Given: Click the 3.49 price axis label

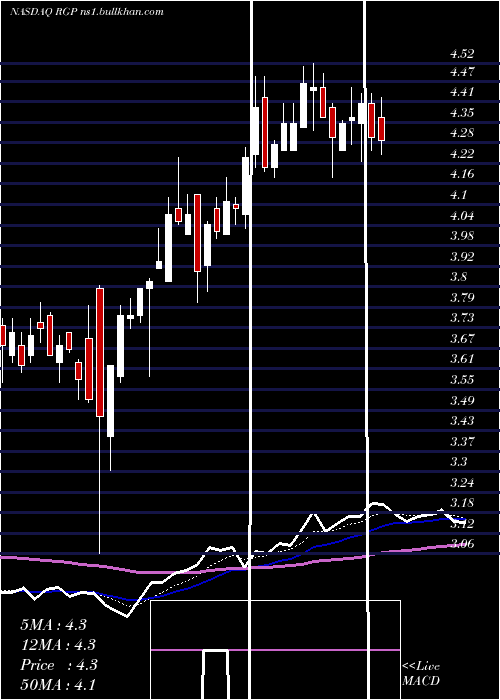Looking at the screenshot, I should coord(462,400).
